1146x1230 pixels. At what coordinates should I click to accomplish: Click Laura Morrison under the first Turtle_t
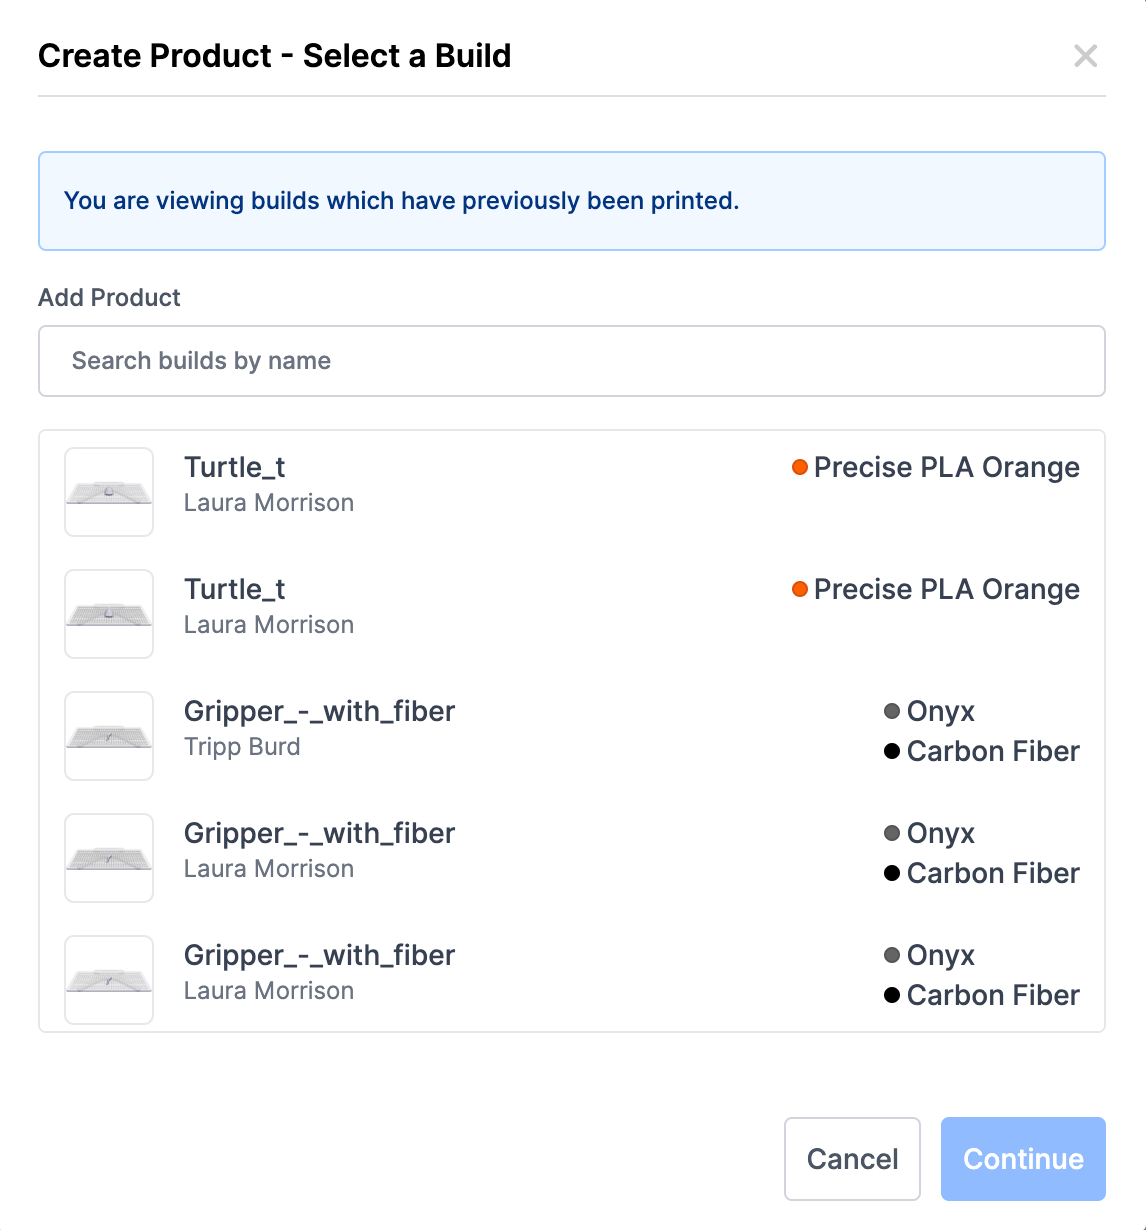[x=269, y=503]
